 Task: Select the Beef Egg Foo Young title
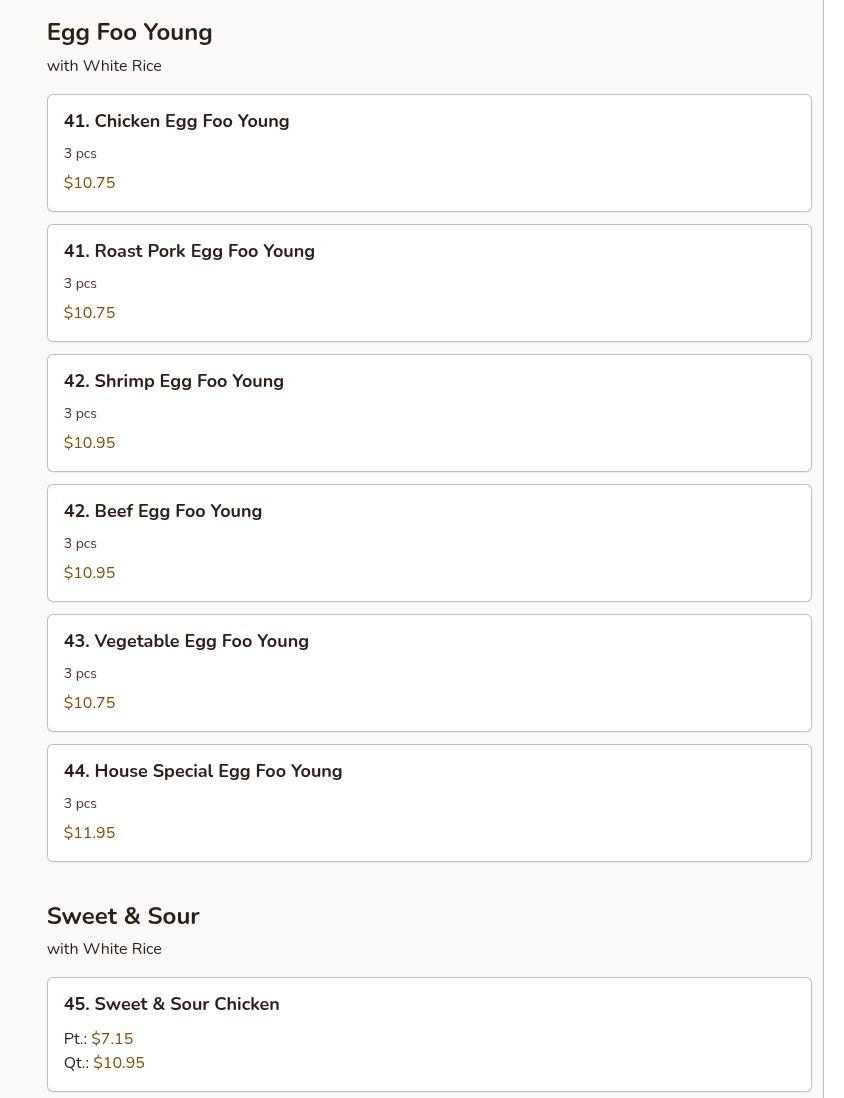163,511
